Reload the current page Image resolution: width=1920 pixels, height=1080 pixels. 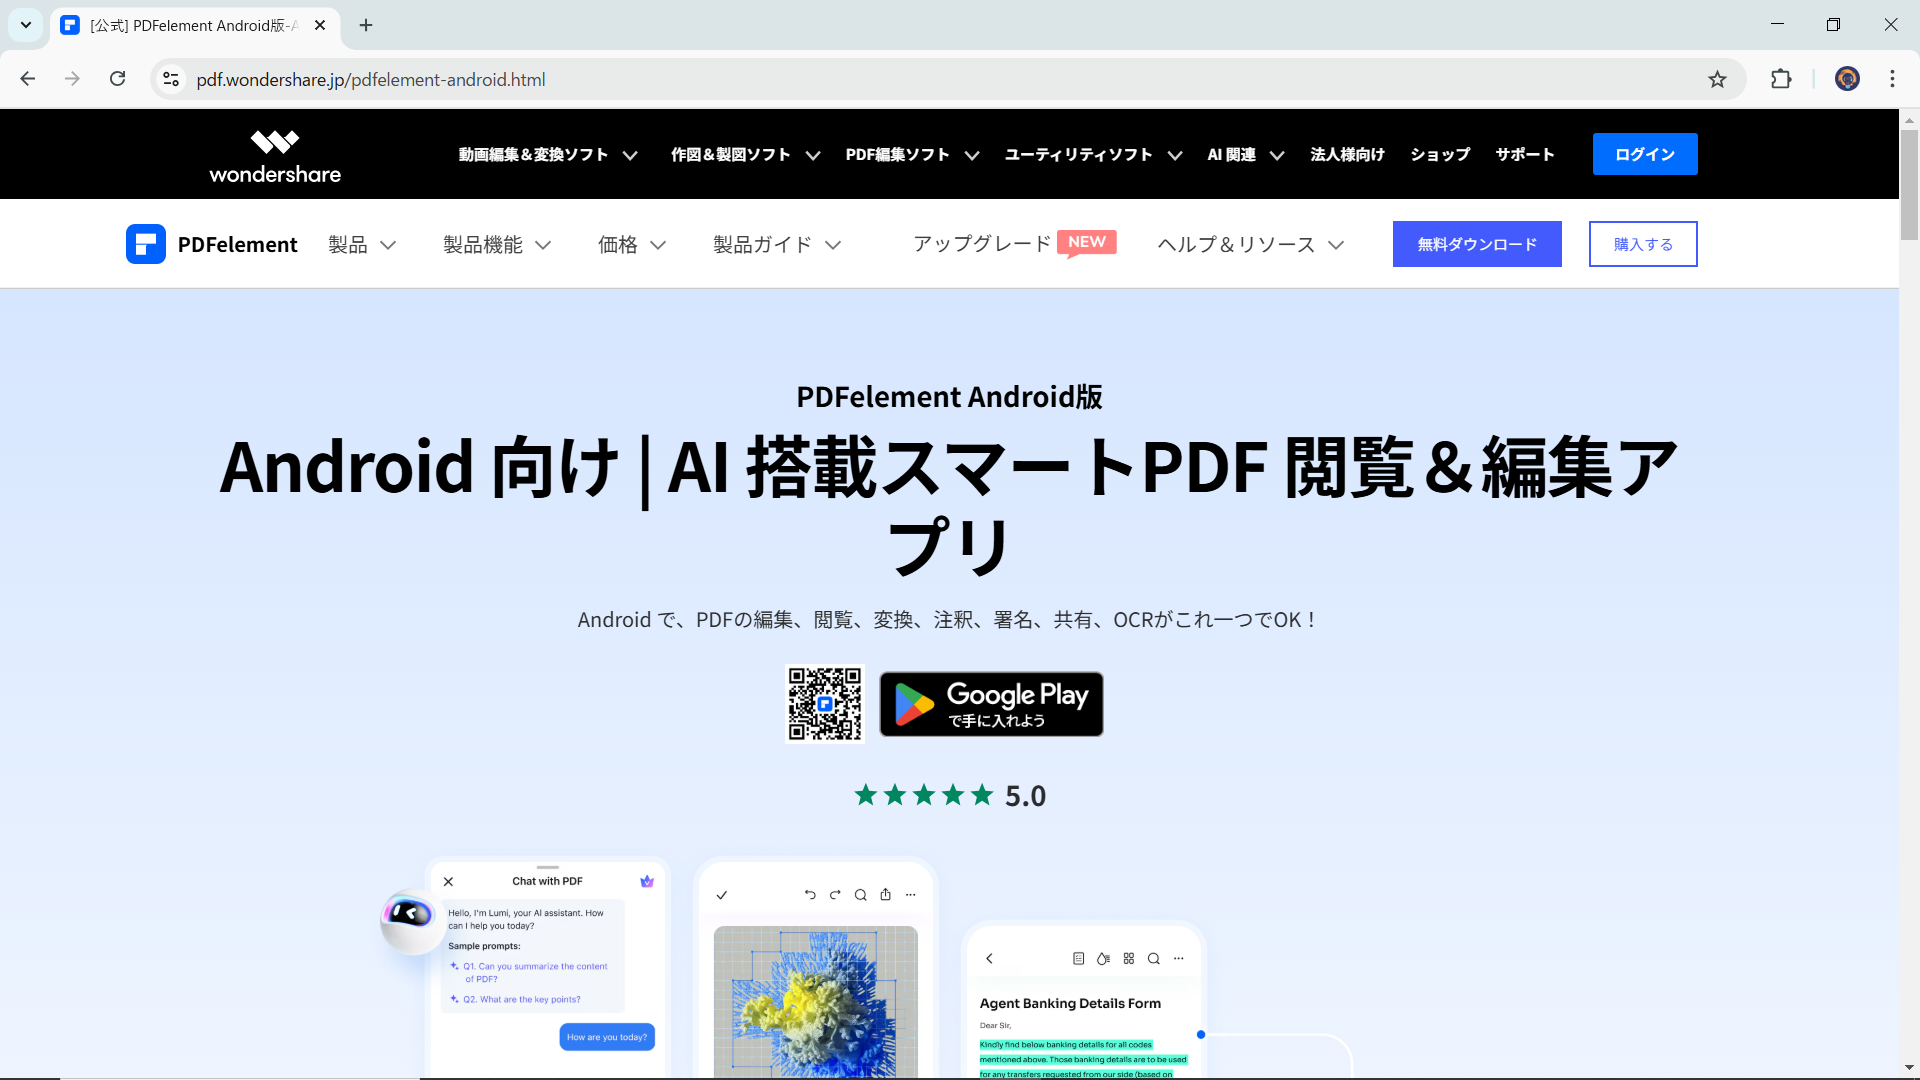pos(118,79)
